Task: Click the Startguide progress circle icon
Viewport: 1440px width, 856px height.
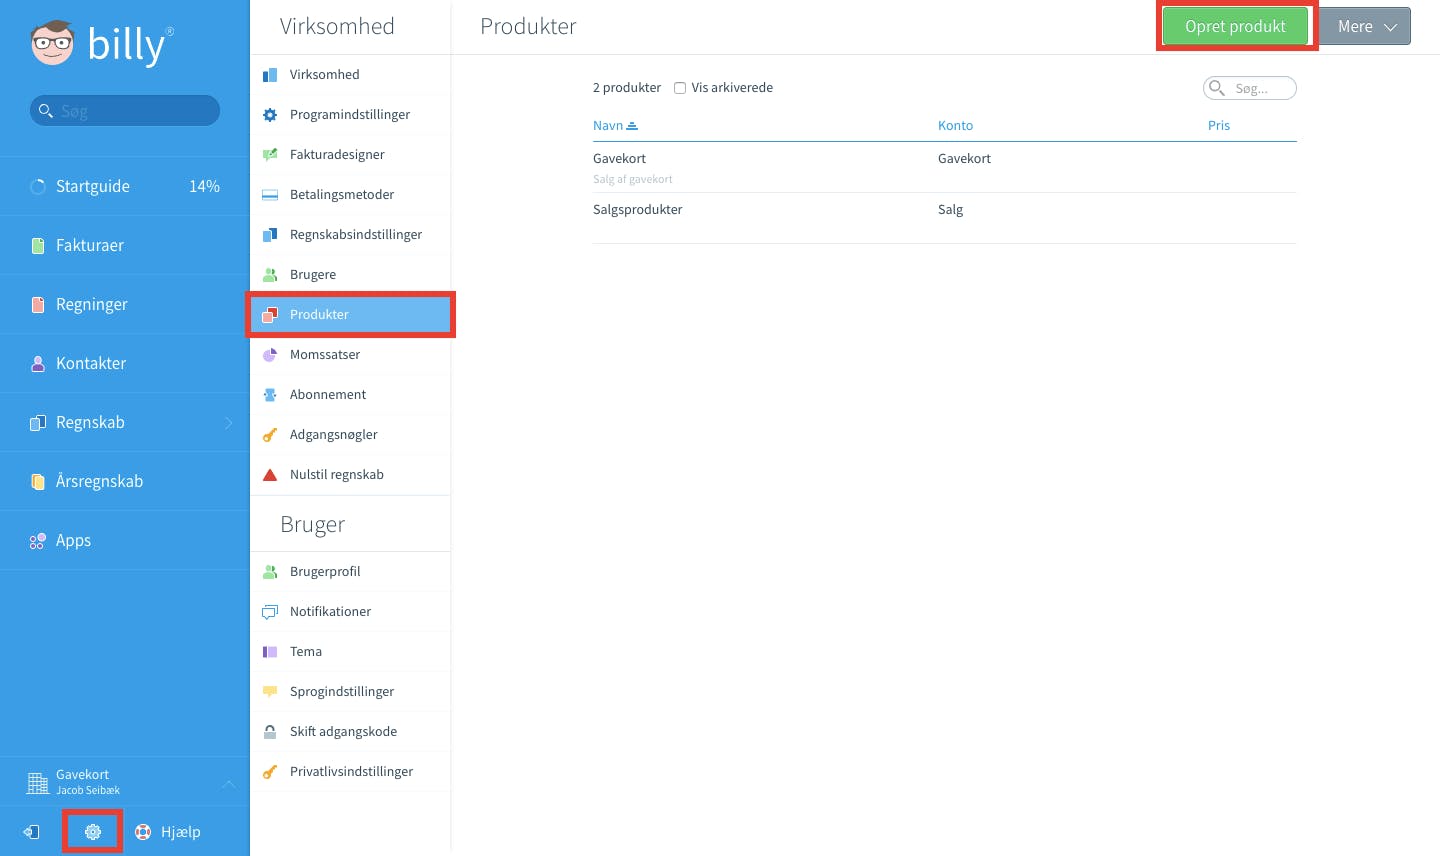Action: click(38, 186)
